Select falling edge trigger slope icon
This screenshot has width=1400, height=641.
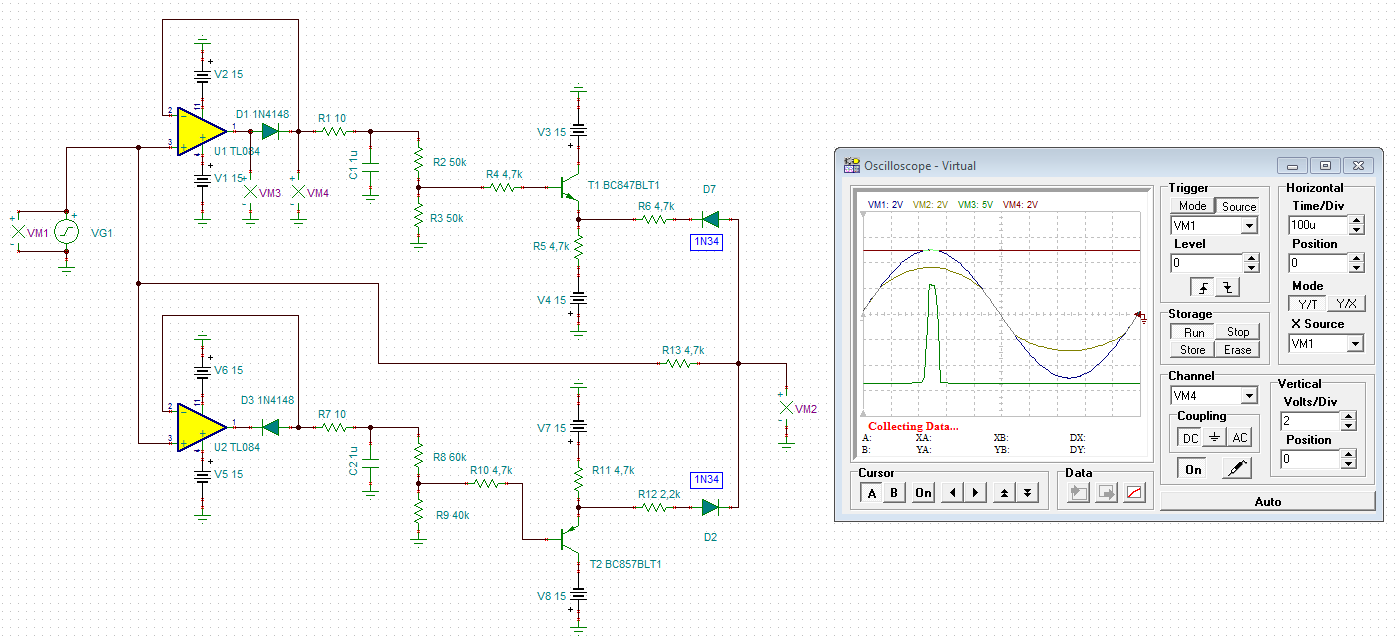(1227, 287)
